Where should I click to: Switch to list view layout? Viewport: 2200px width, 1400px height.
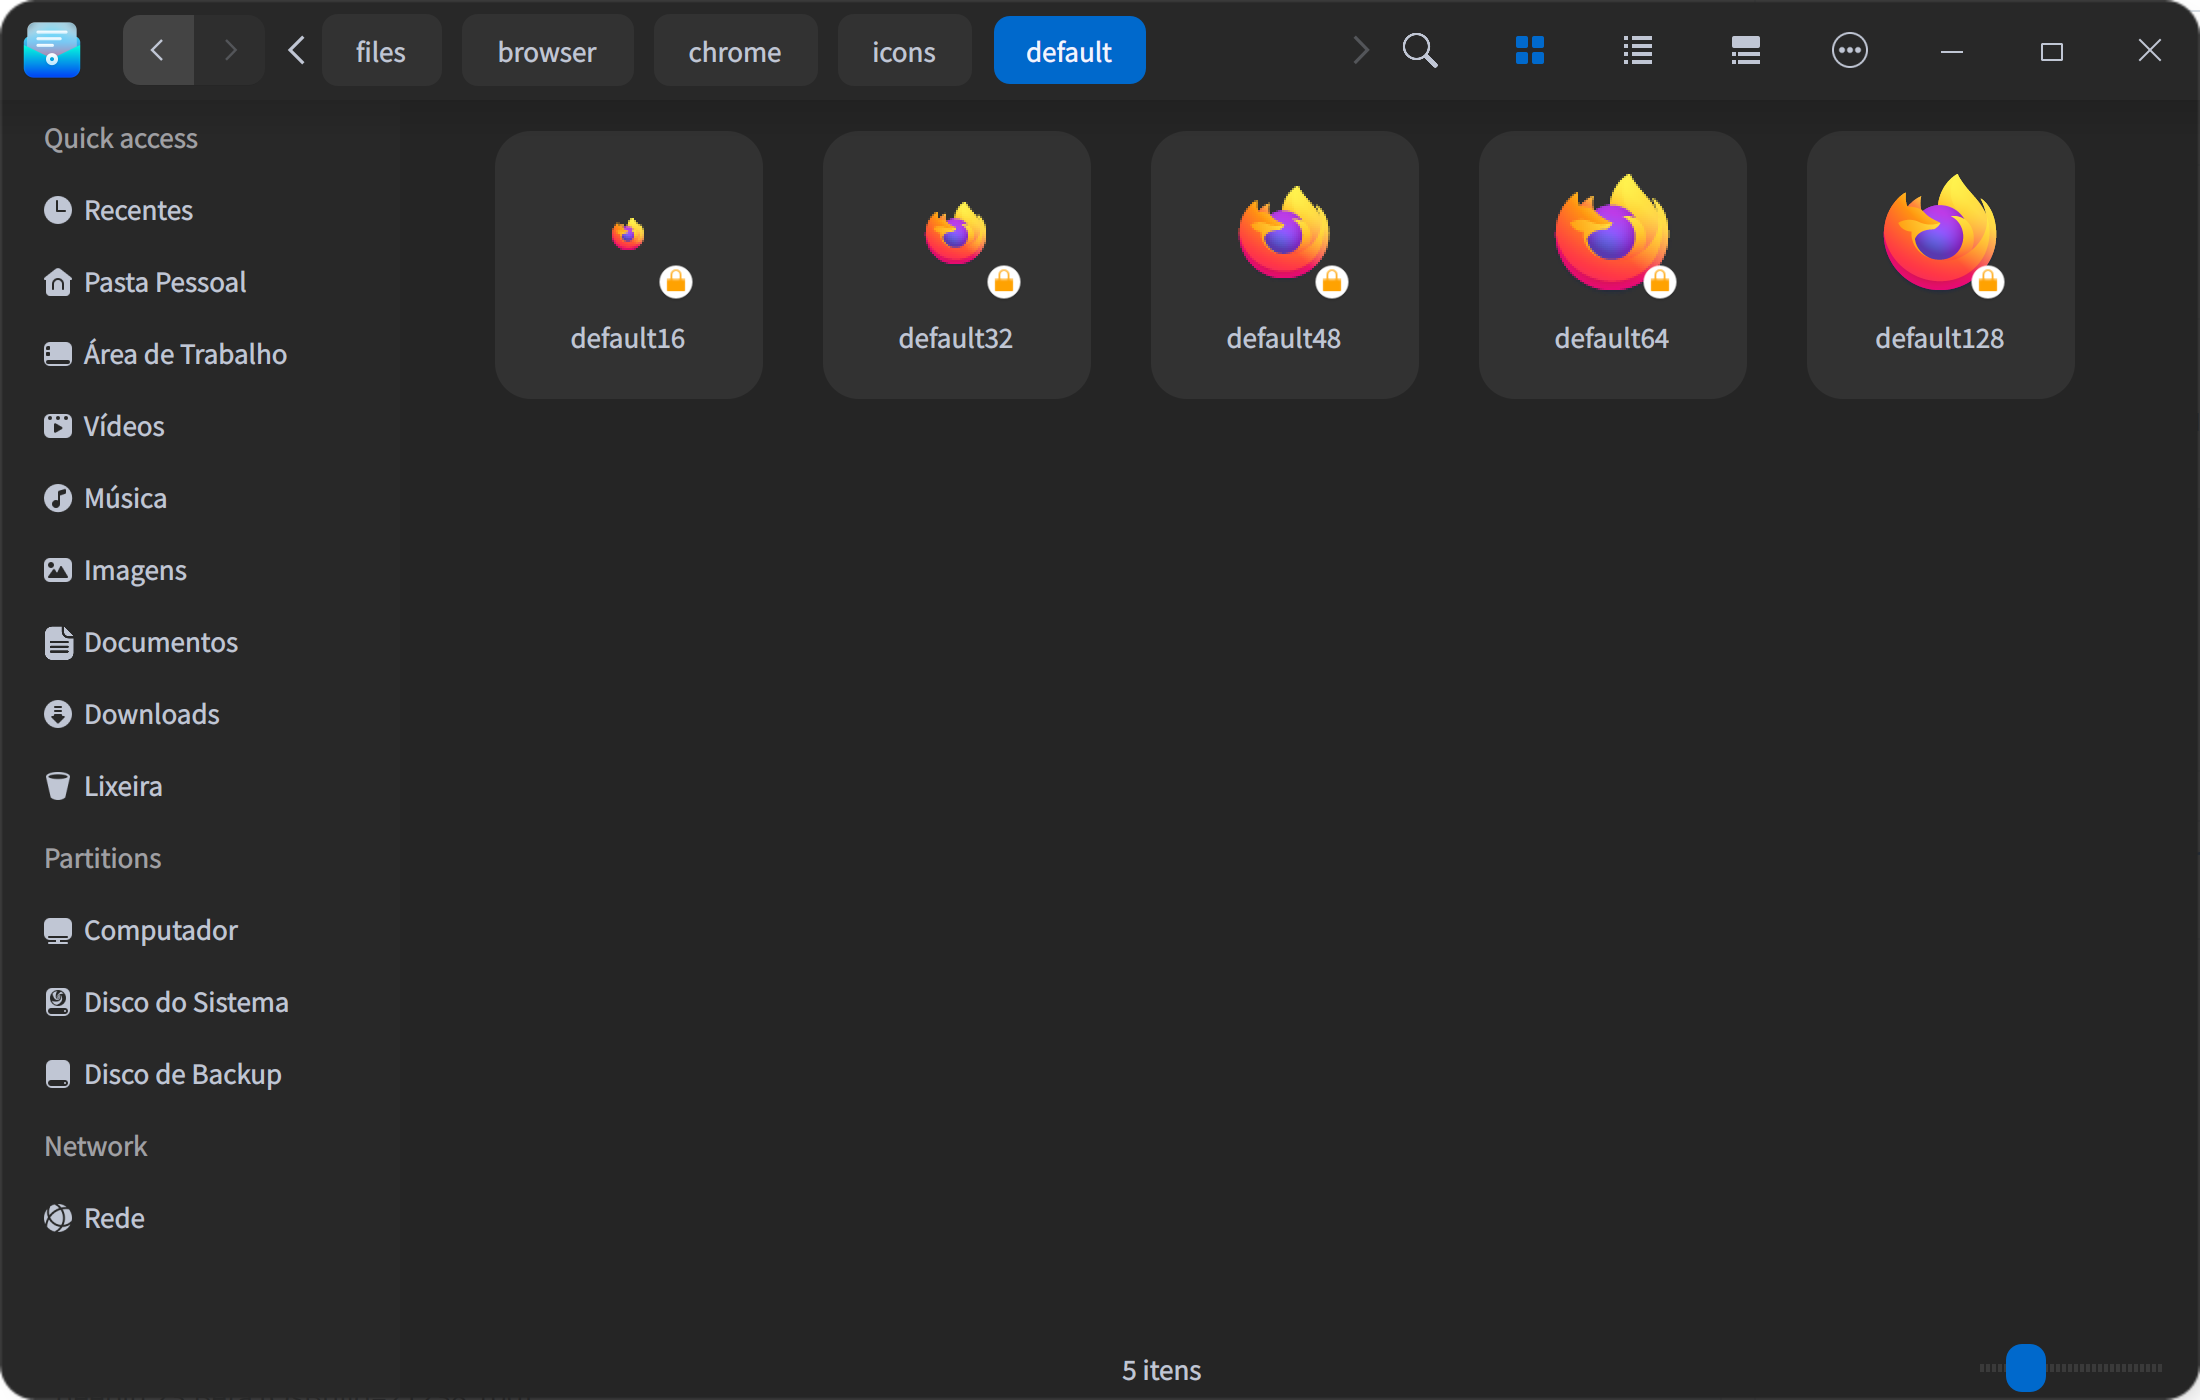1637,50
